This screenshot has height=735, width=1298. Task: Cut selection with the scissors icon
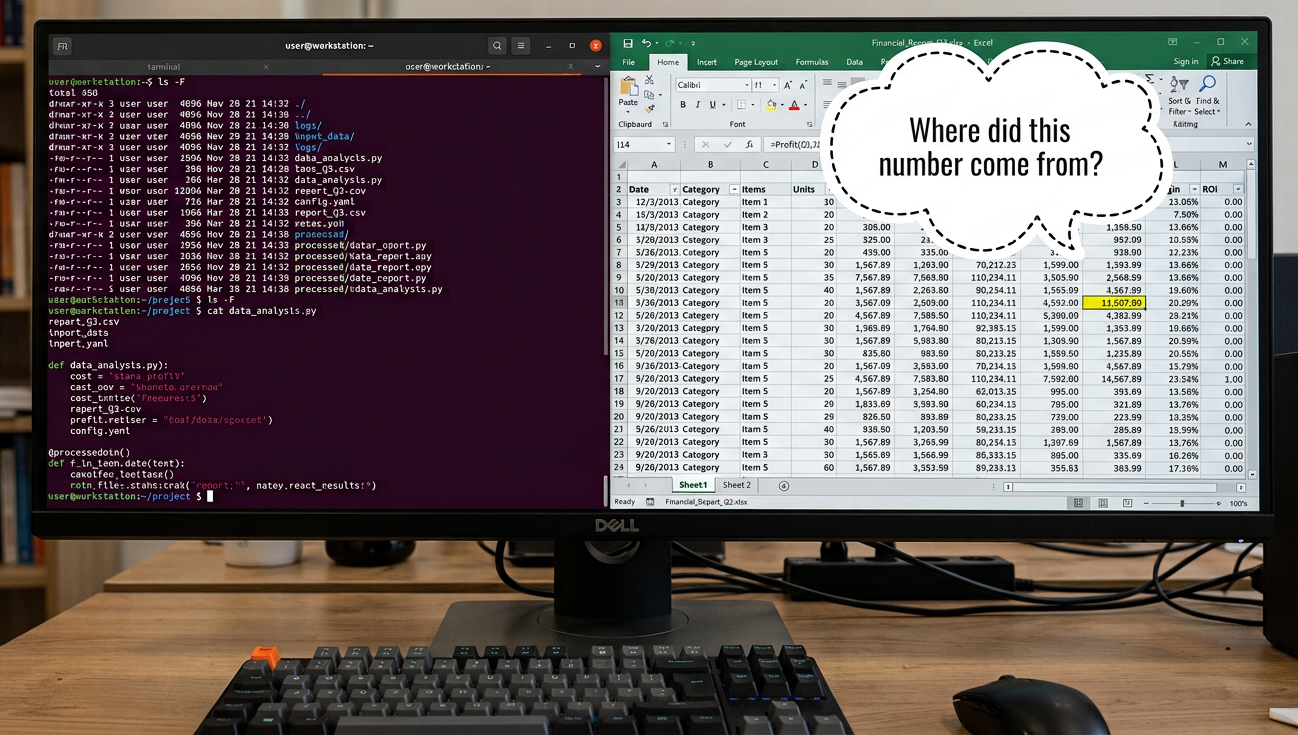tap(649, 79)
